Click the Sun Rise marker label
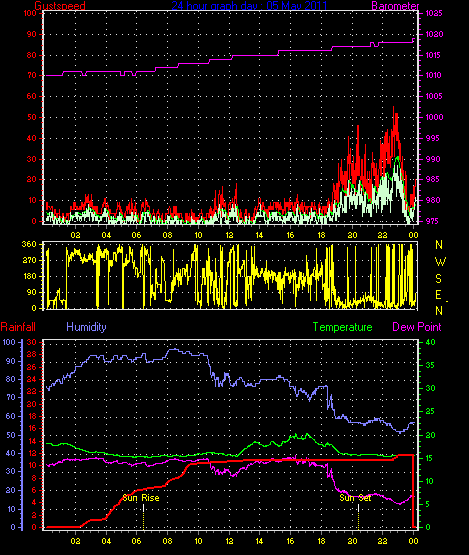The image size is (469, 555). [141, 498]
